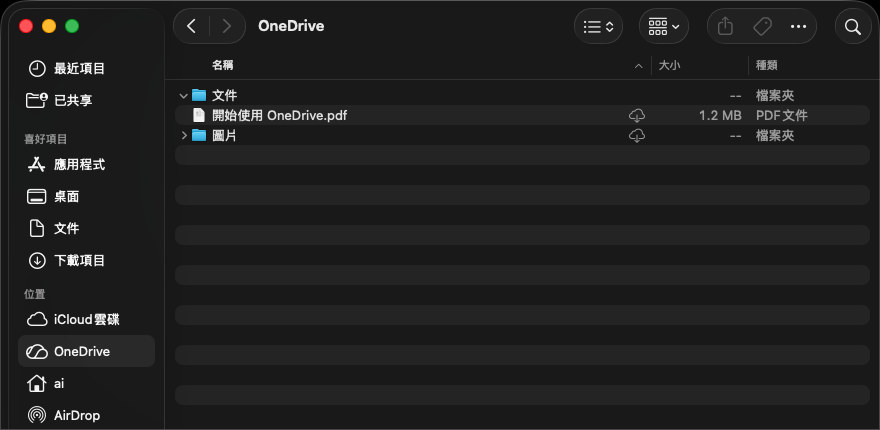The width and height of the screenshot is (880, 430).
Task: Click the cloud download icon for 圖片
Action: (x=637, y=135)
